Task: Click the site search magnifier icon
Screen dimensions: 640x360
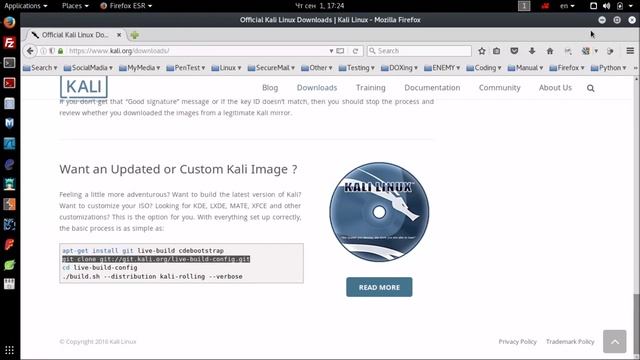Action: [x=591, y=88]
